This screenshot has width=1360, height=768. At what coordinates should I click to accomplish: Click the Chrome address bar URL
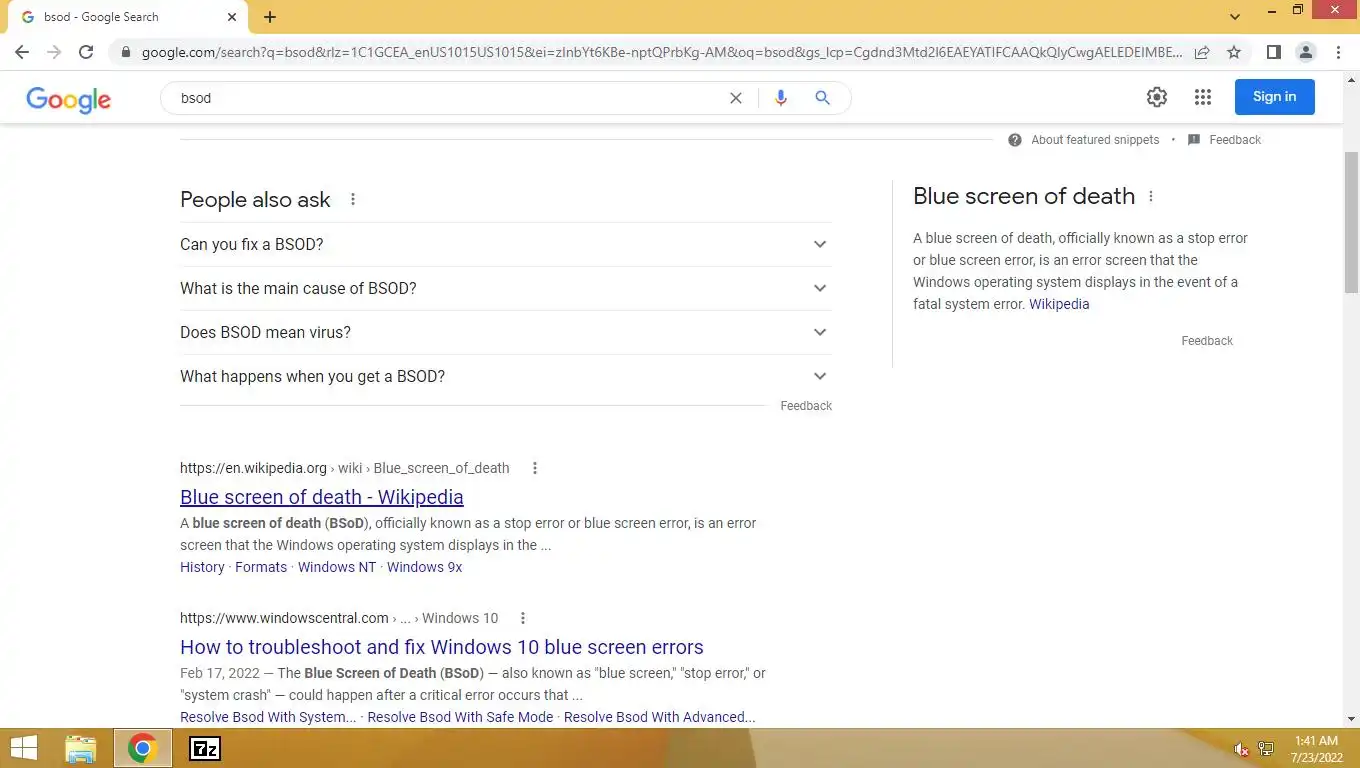[660, 52]
